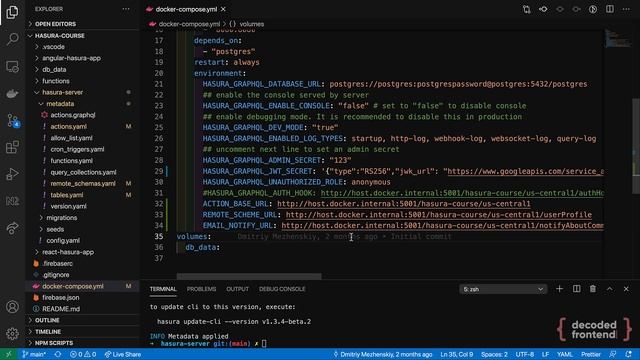Split the terminal panel
This screenshot has width=640, height=360.
[576, 289]
